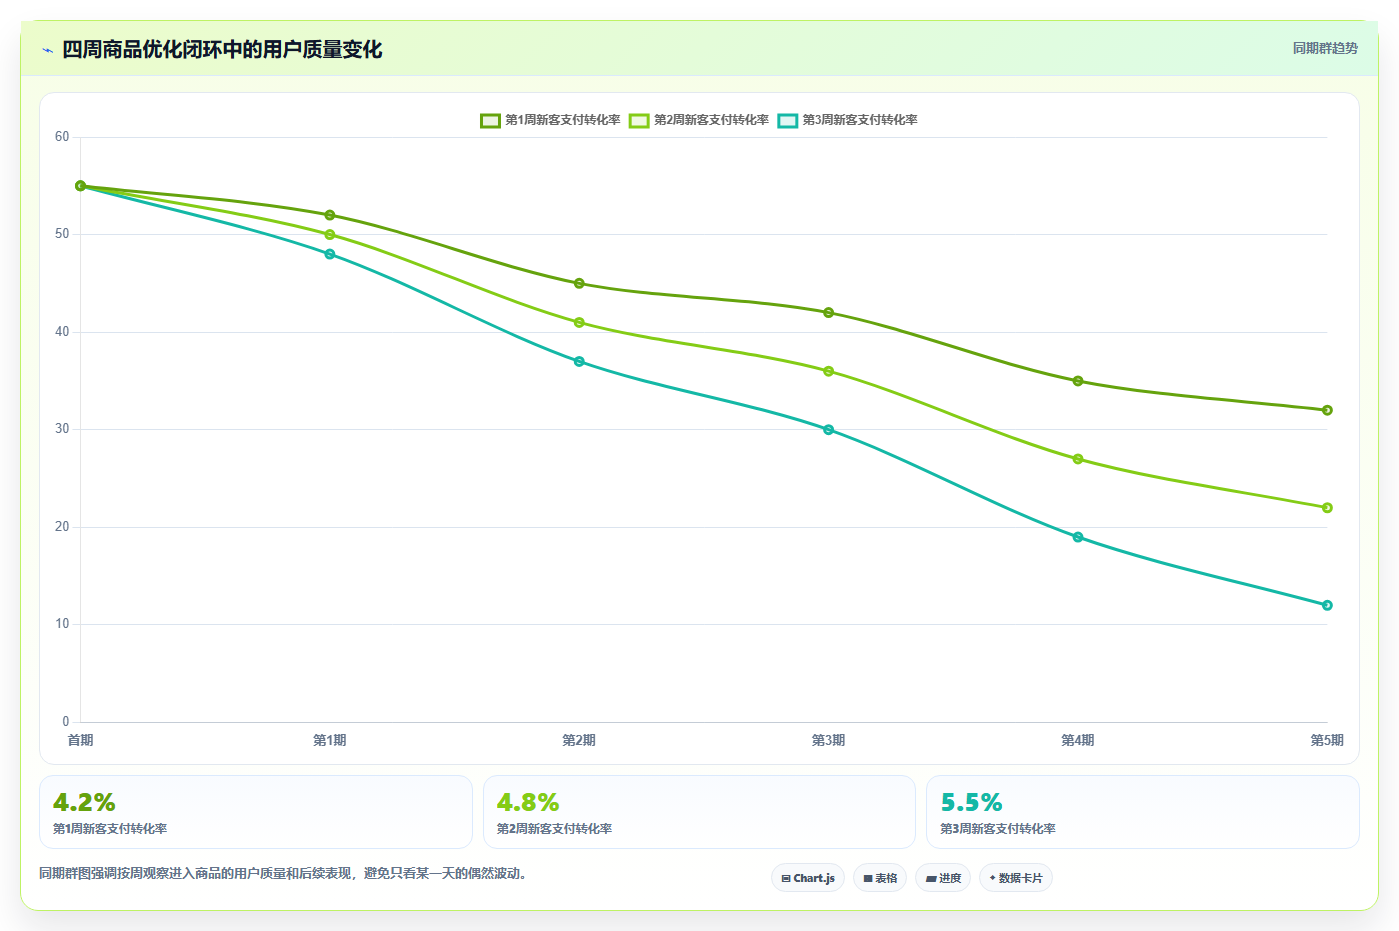The width and height of the screenshot is (1399, 931).
Task: Click 第3周 series point at 第1期 (48)
Action: pyautogui.click(x=330, y=254)
